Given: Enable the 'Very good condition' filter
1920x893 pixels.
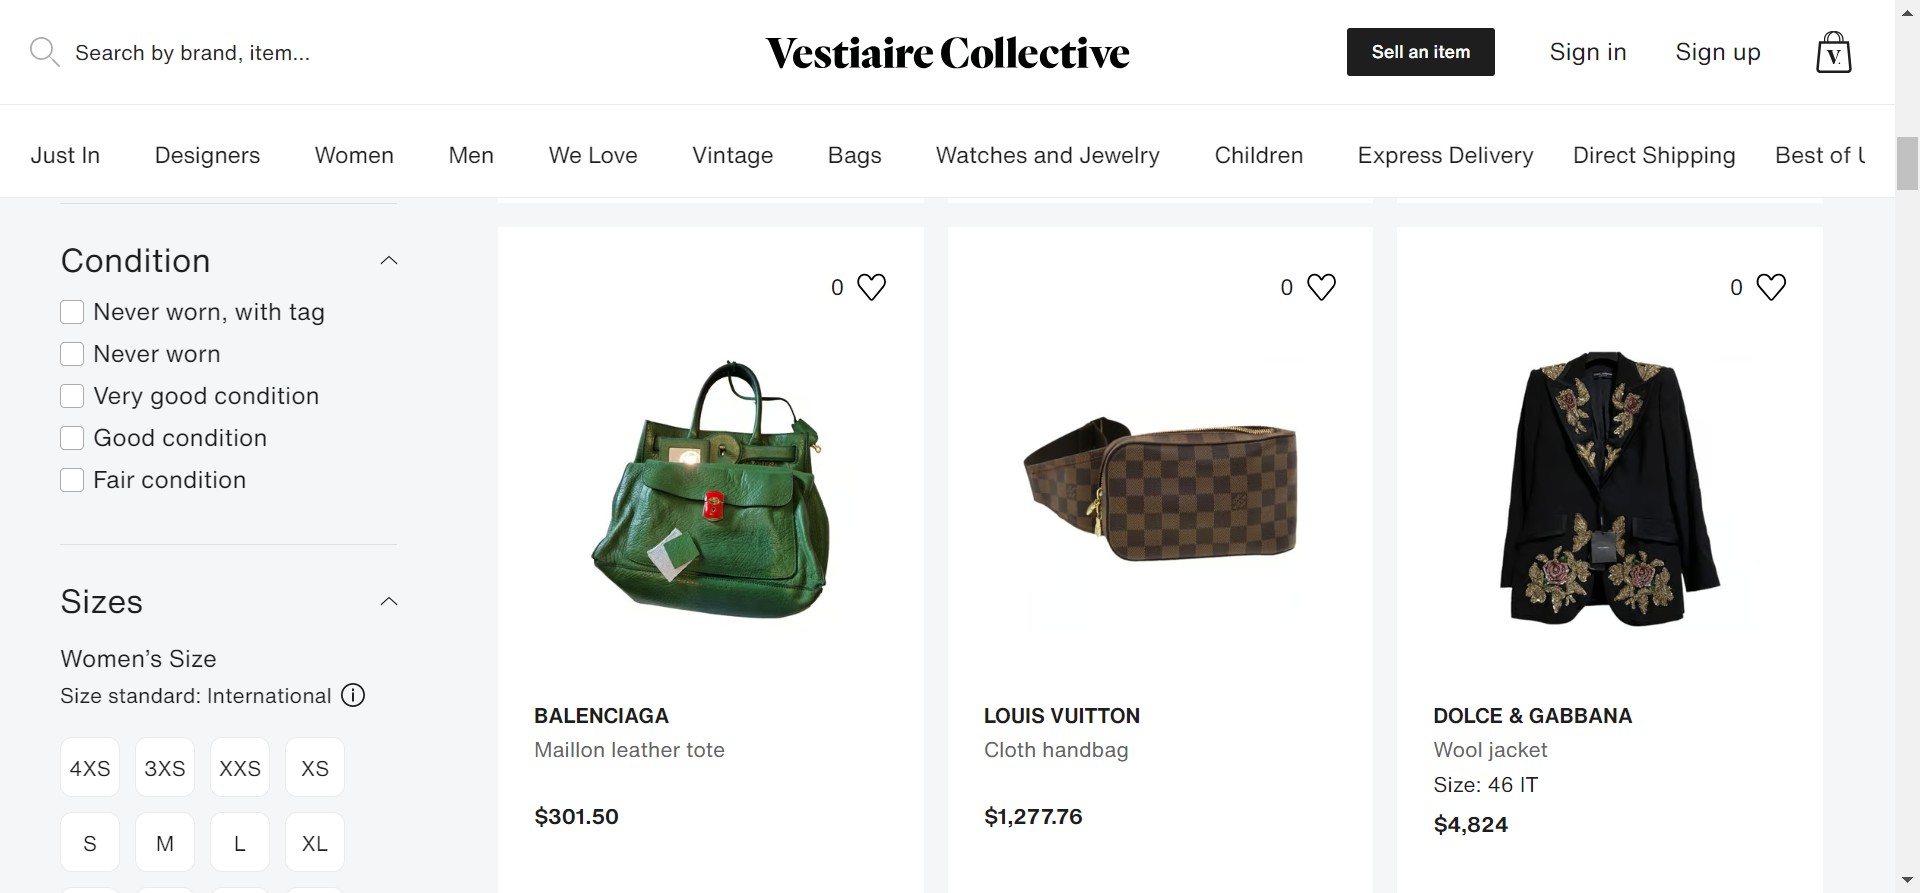Looking at the screenshot, I should [72, 396].
